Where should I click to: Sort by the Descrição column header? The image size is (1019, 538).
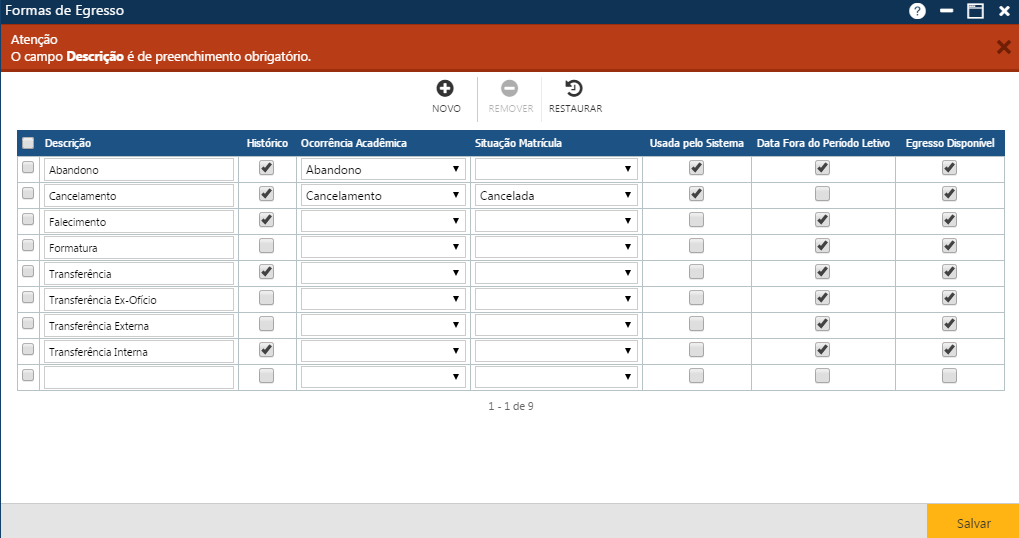coord(68,143)
